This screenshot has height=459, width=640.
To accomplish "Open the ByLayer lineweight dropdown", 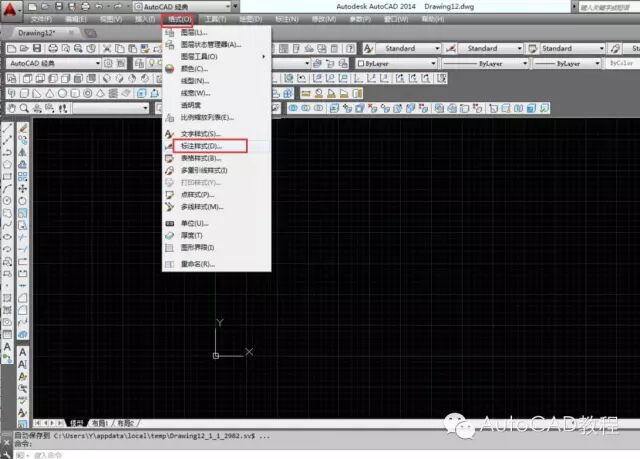I will (x=567, y=64).
